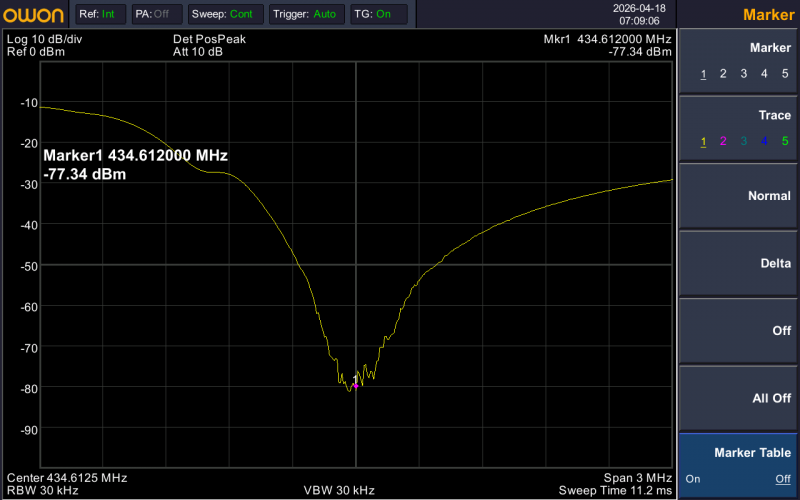Select marker number 5 in Marker row
Screen dimensions: 800x500
click(x=785, y=74)
